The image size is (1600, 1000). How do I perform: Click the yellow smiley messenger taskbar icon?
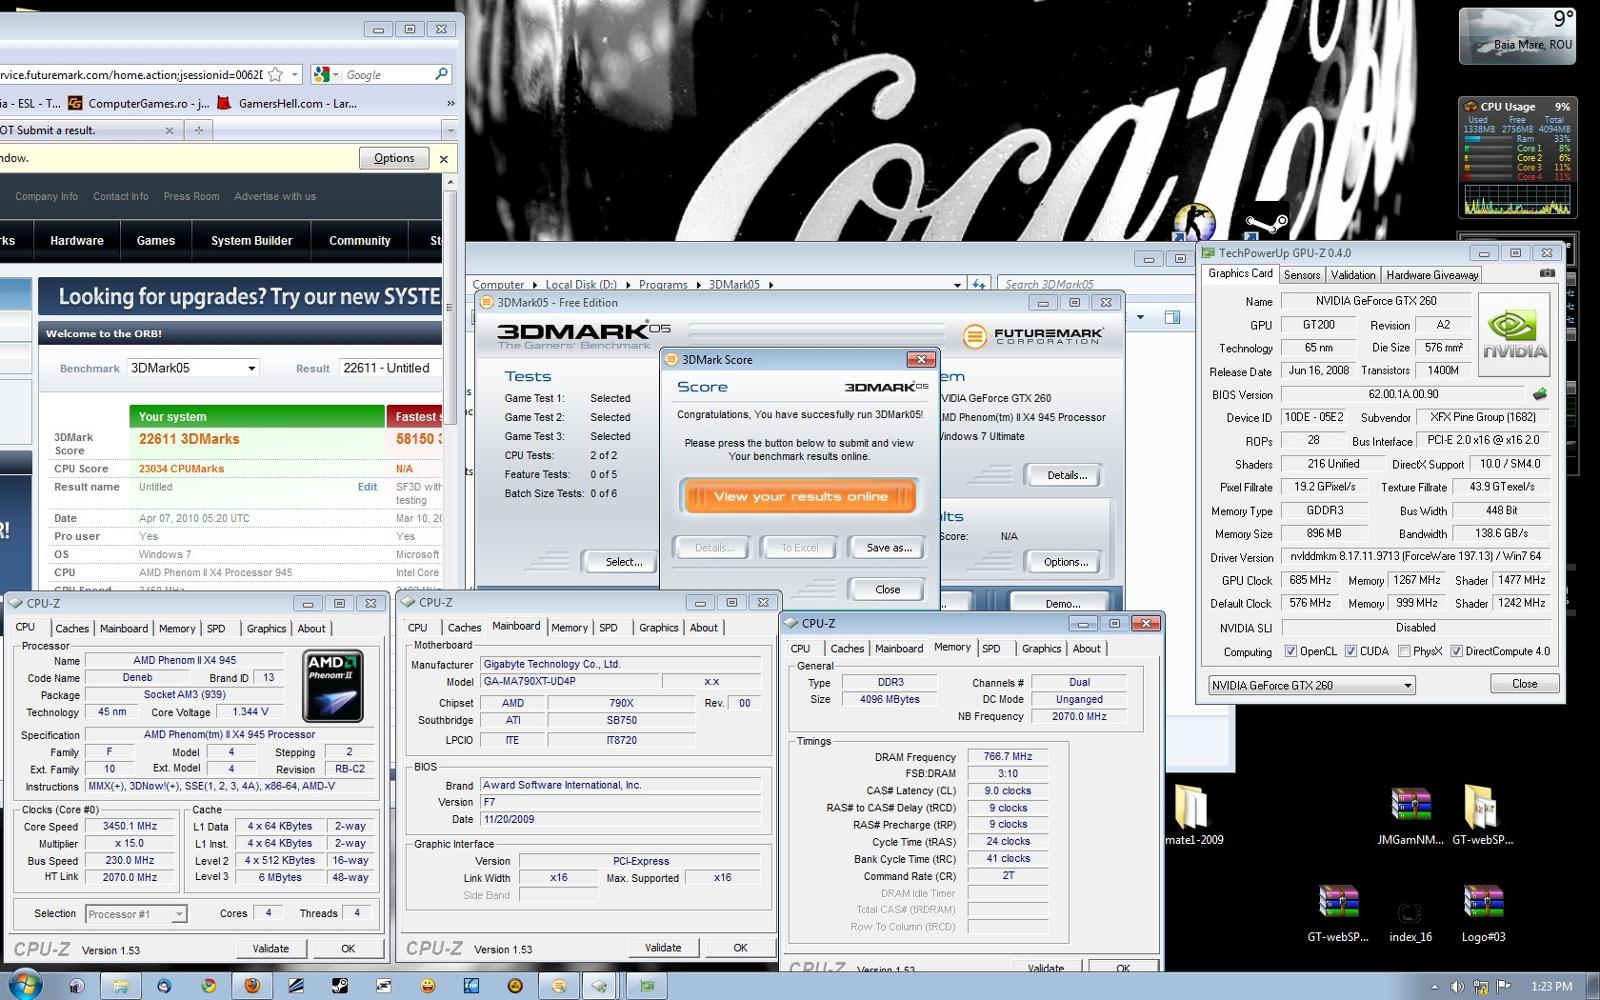point(428,985)
